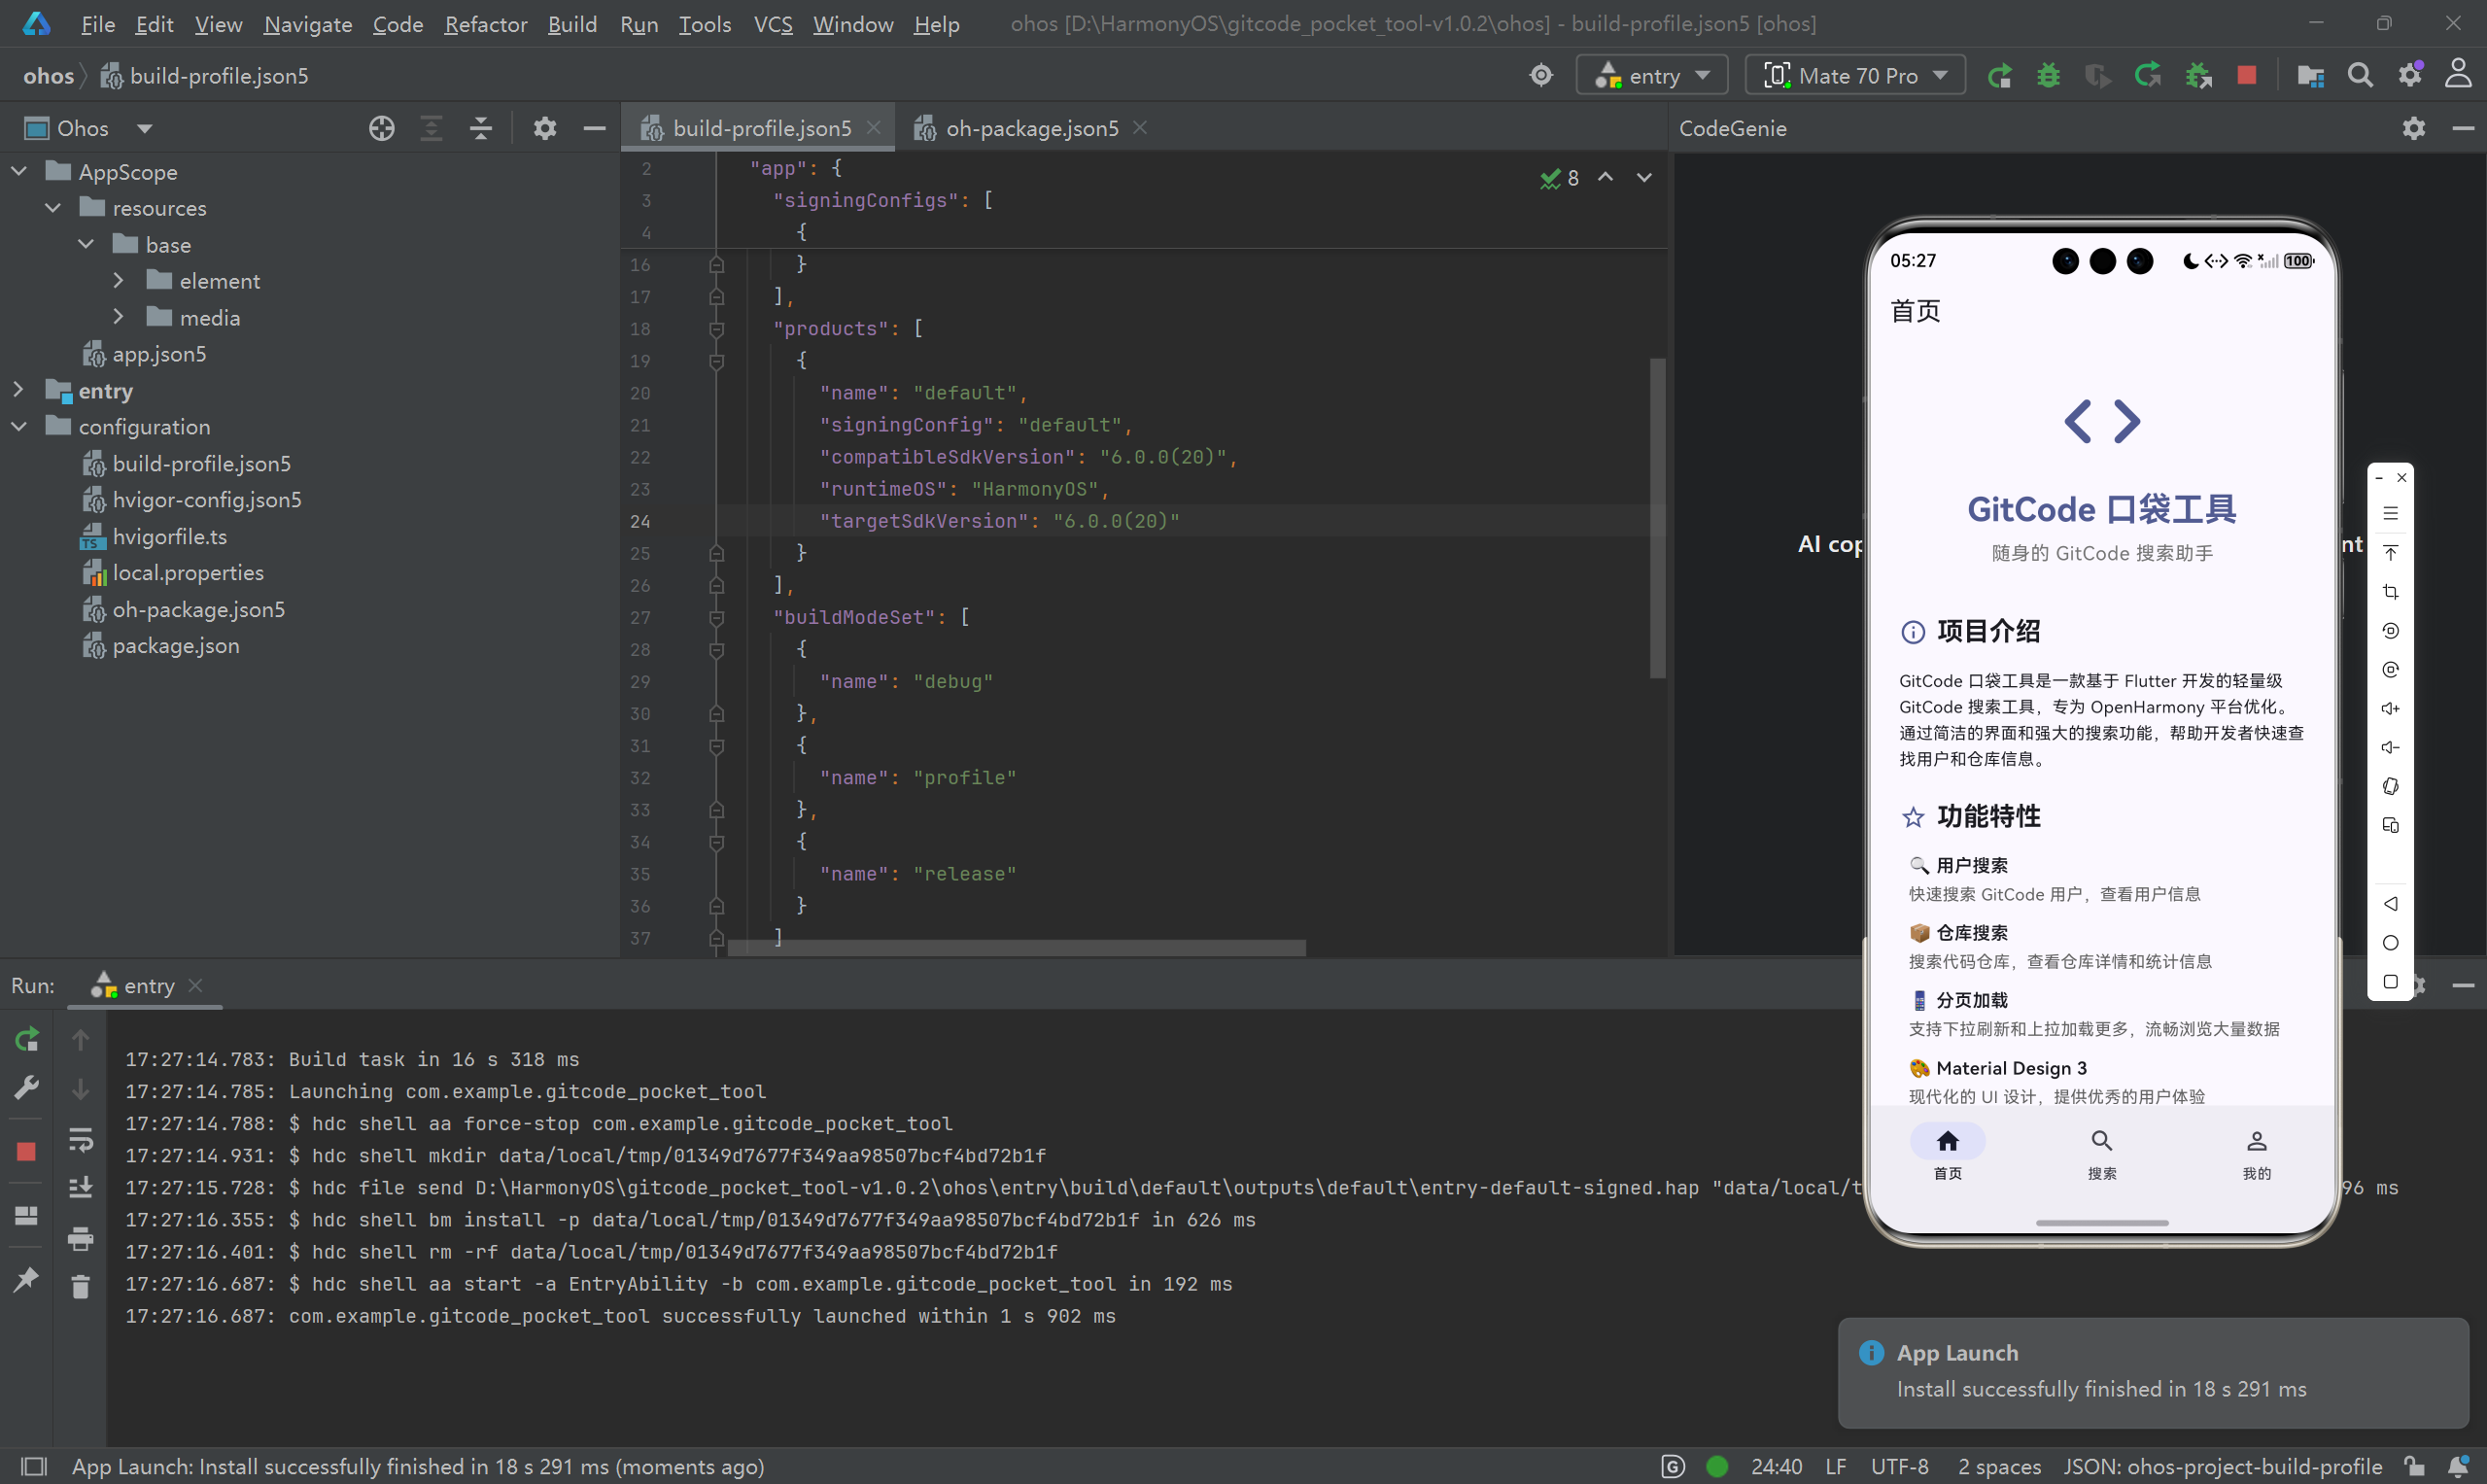The width and height of the screenshot is (2487, 1484).
Task: Expand the entry module folder
Action: tap(18, 390)
